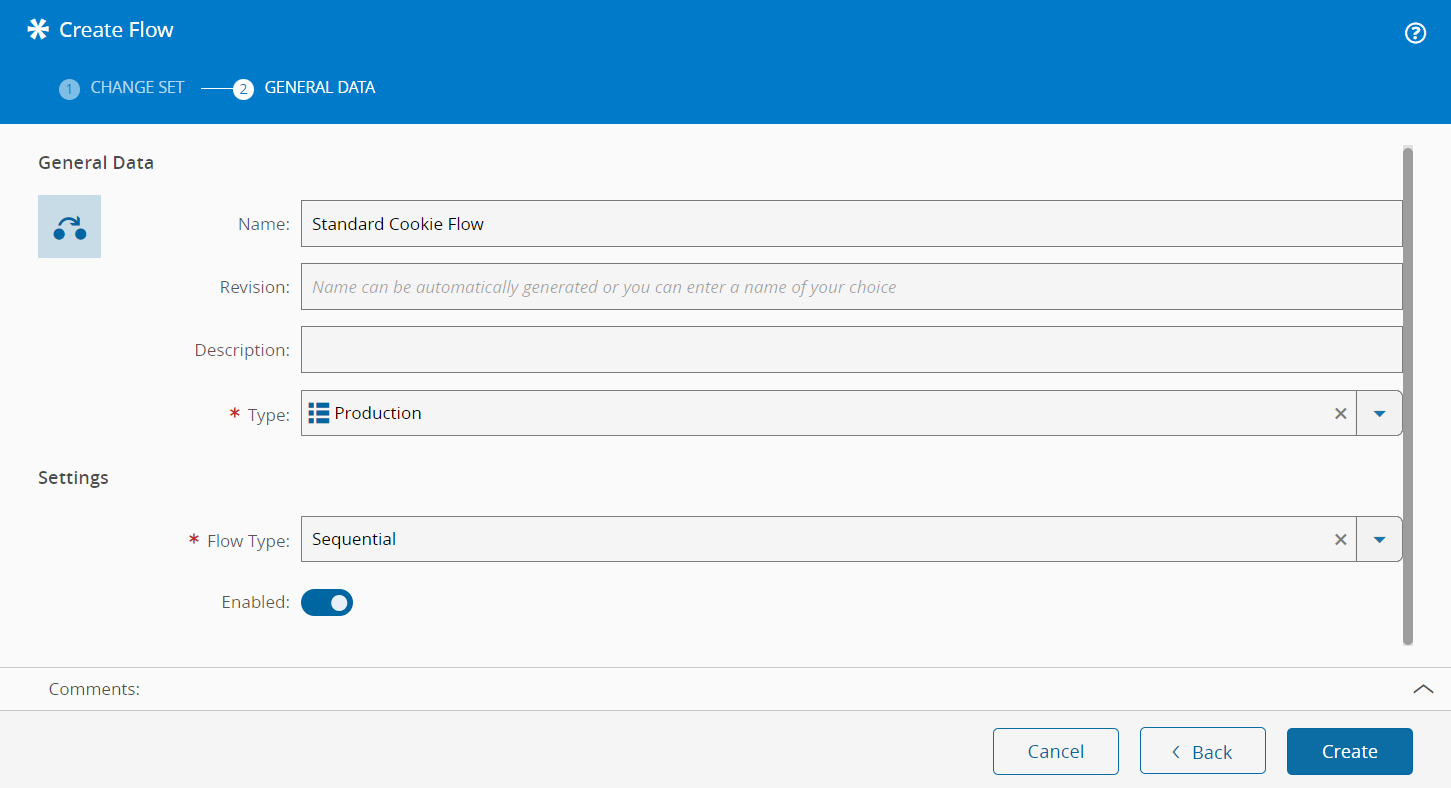Viewport: 1451px width, 788px height.
Task: Go Back to the previous step
Action: tap(1202, 752)
